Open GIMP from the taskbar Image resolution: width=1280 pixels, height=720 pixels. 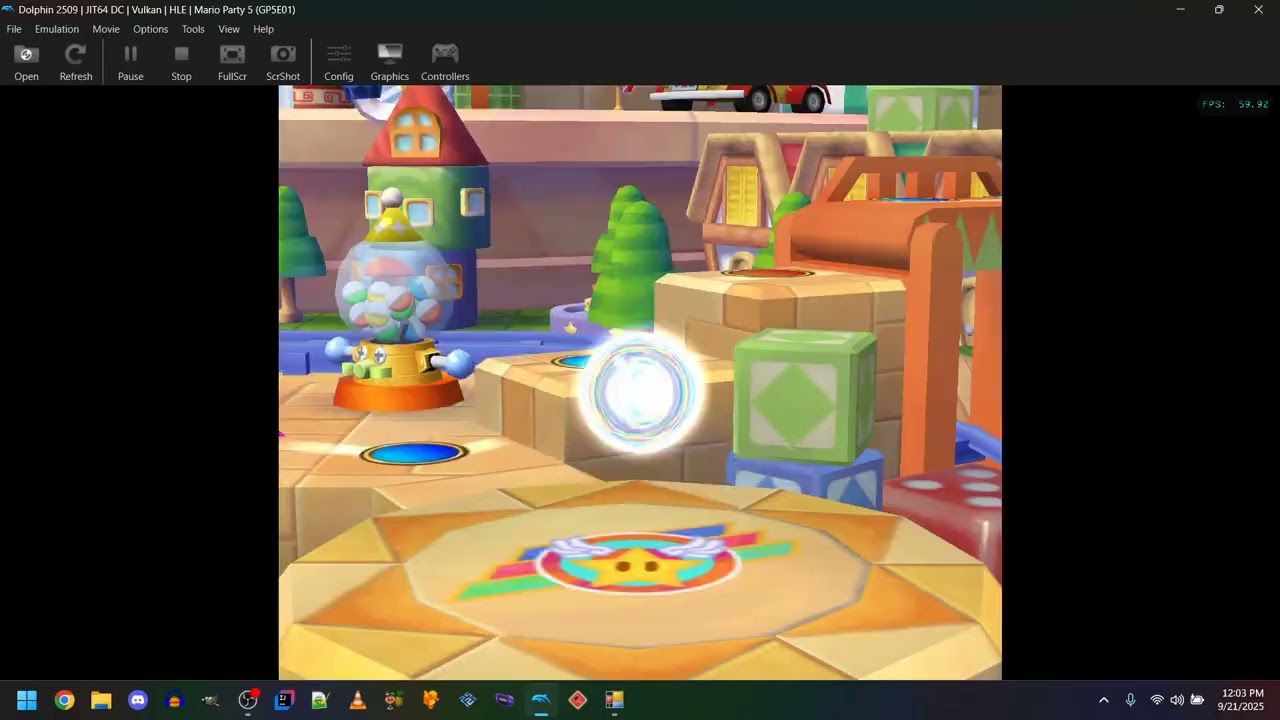[211, 700]
